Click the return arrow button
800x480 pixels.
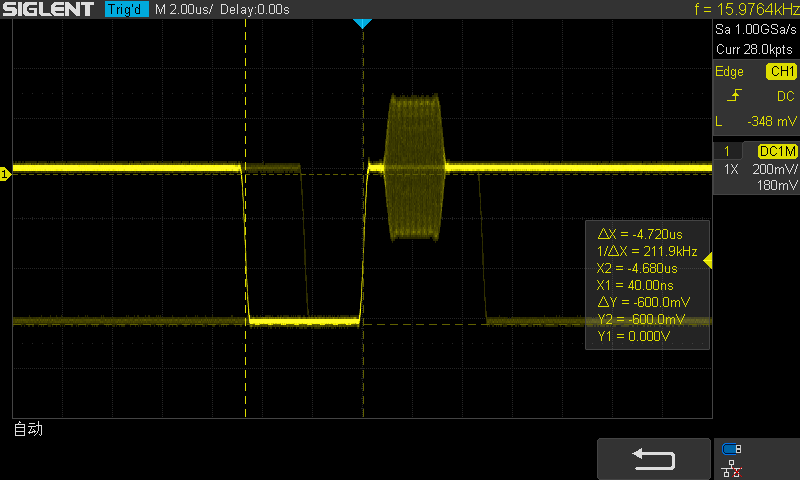pyautogui.click(x=654, y=459)
